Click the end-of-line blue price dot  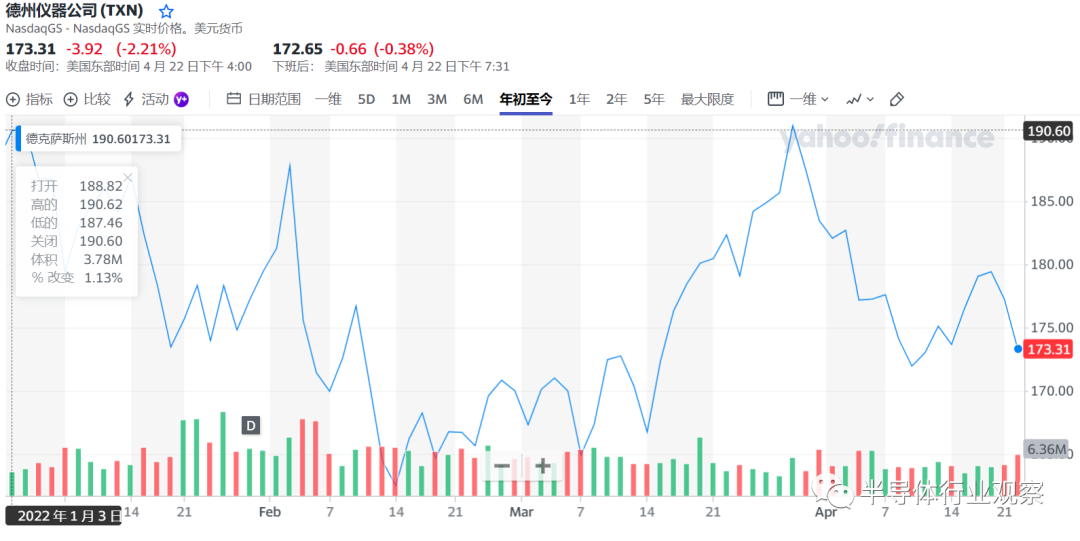click(1018, 349)
